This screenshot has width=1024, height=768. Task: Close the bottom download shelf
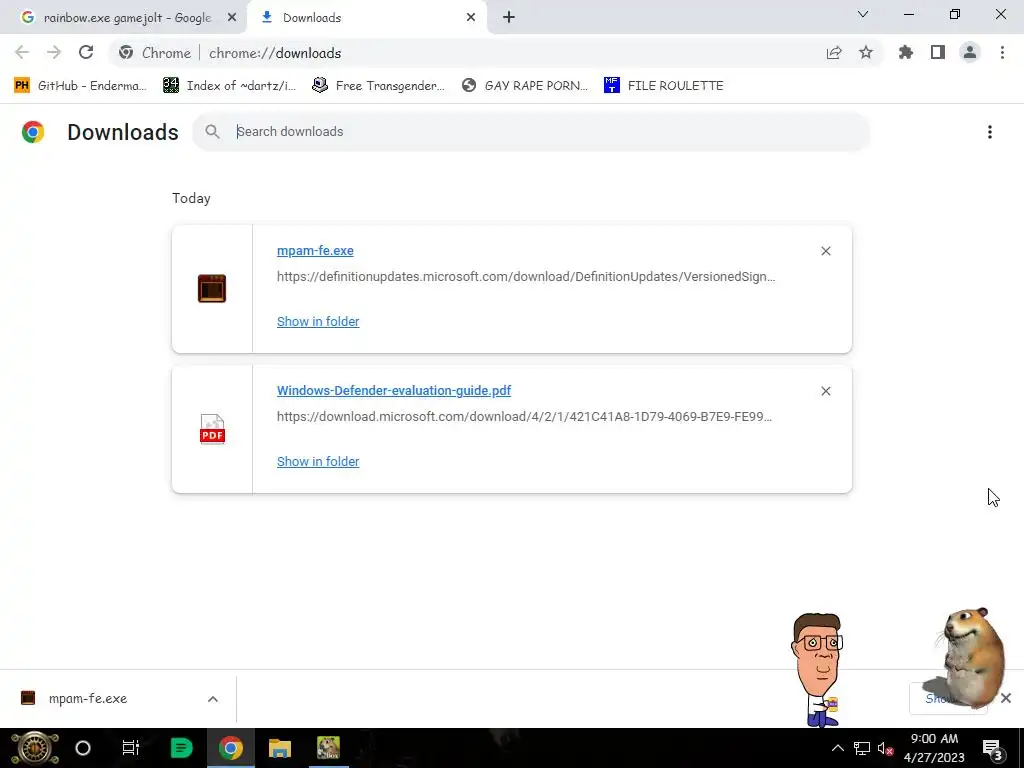point(1006,698)
